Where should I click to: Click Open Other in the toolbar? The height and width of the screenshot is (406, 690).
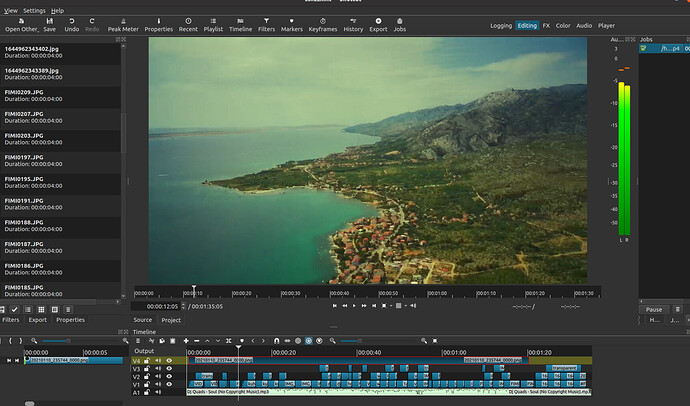[x=21, y=25]
